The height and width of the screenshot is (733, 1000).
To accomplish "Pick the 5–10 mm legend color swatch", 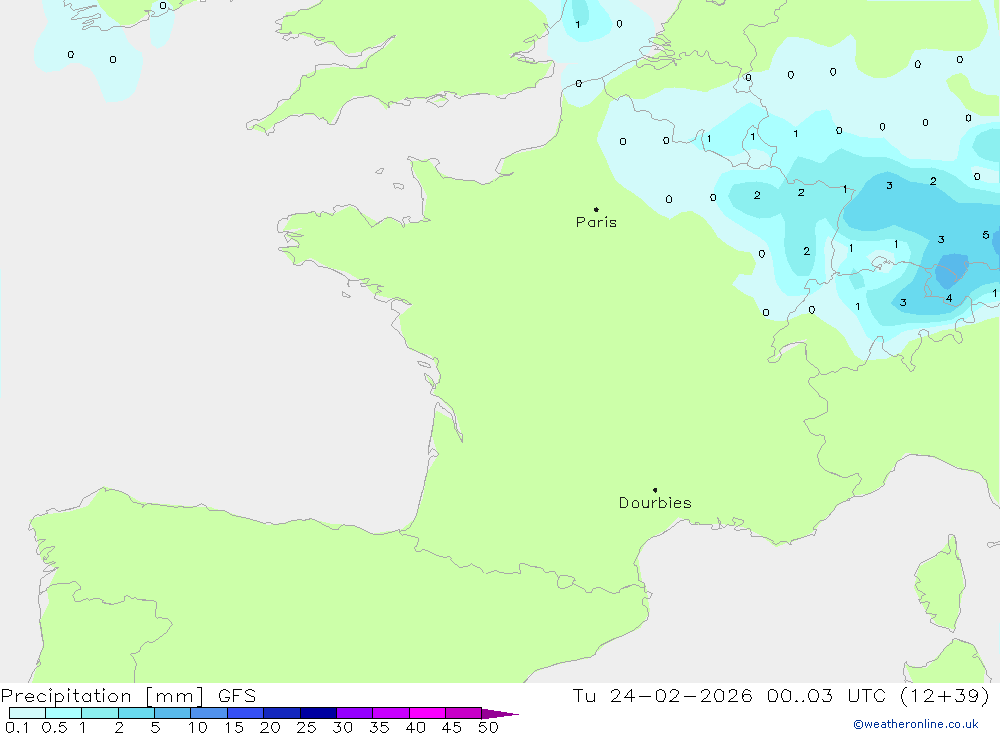I will 172,713.
